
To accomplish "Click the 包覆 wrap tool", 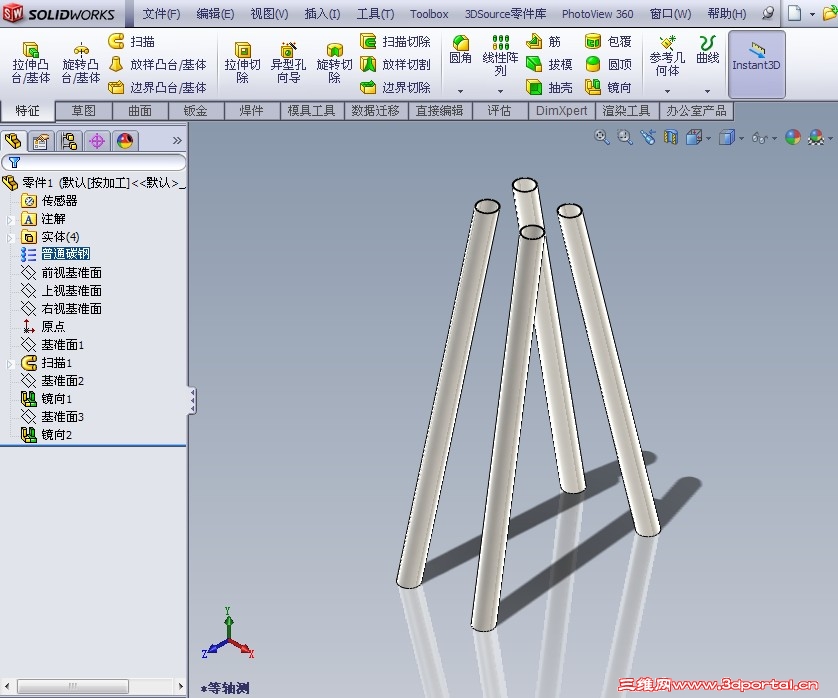I will coord(608,41).
